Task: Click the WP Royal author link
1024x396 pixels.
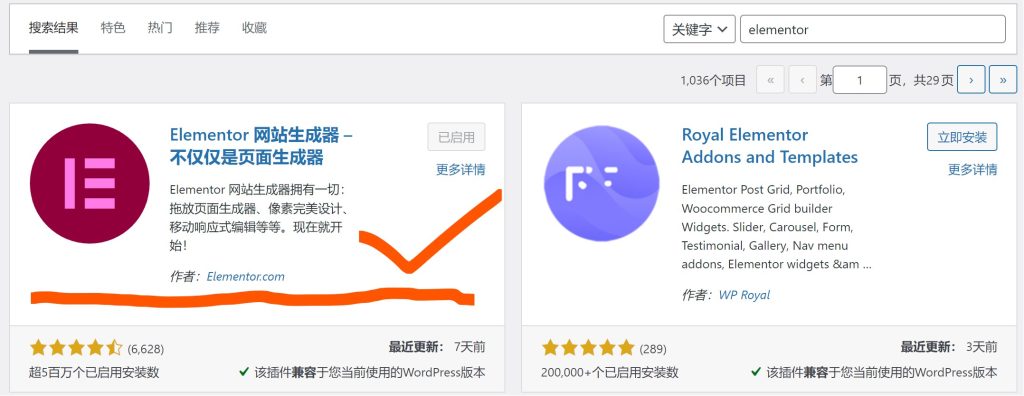Action: tap(744, 295)
